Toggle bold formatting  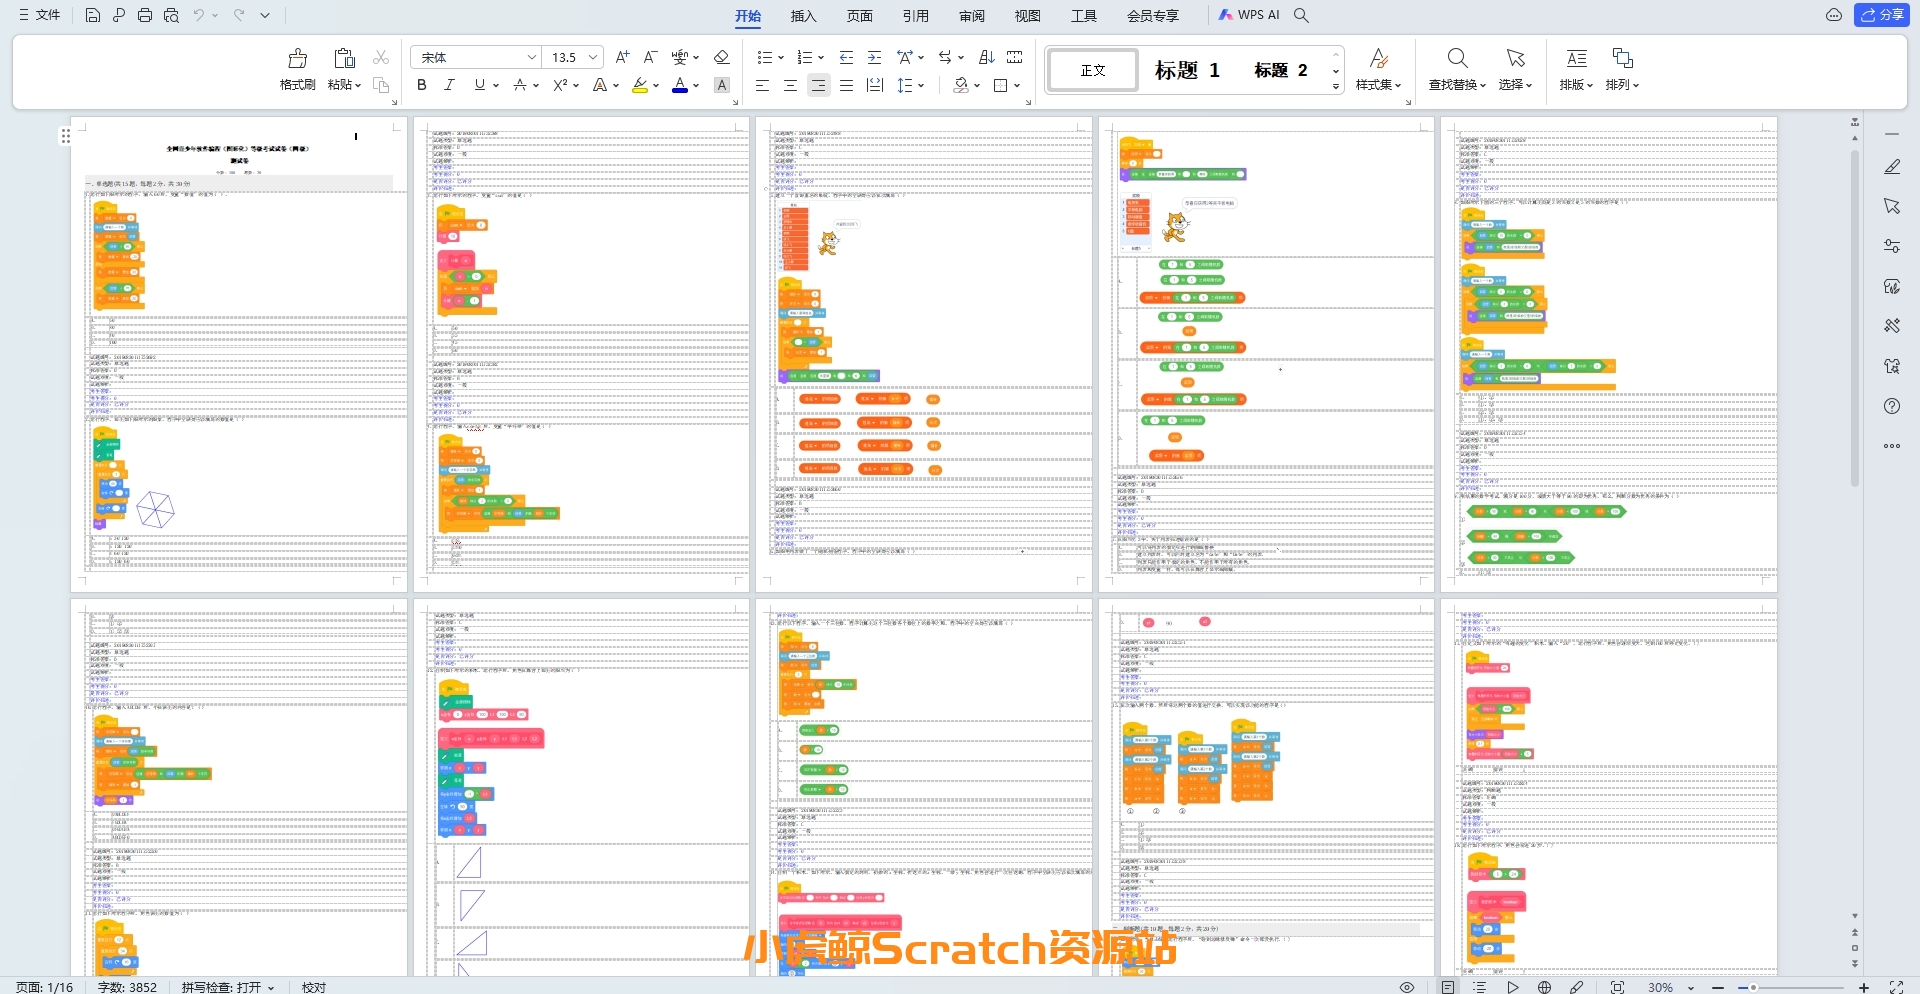point(422,86)
